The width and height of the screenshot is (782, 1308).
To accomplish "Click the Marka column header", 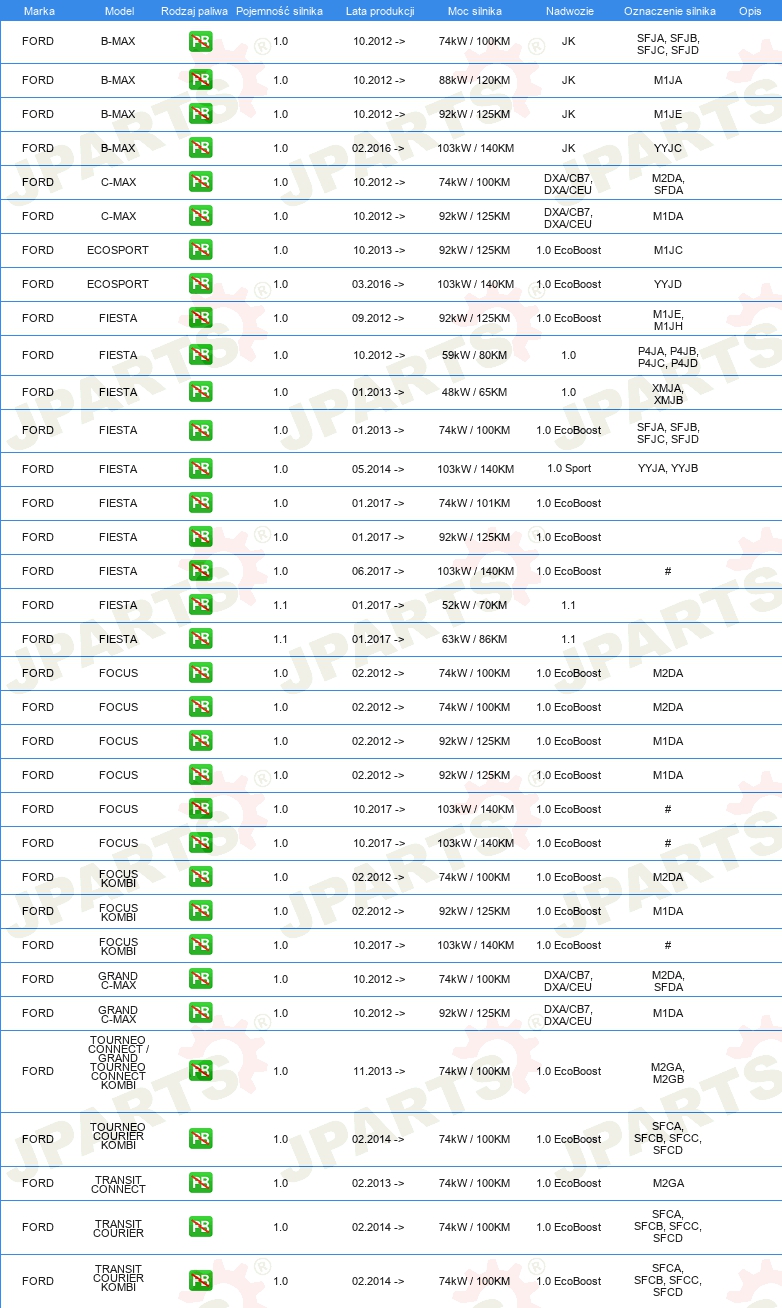I will click(38, 11).
